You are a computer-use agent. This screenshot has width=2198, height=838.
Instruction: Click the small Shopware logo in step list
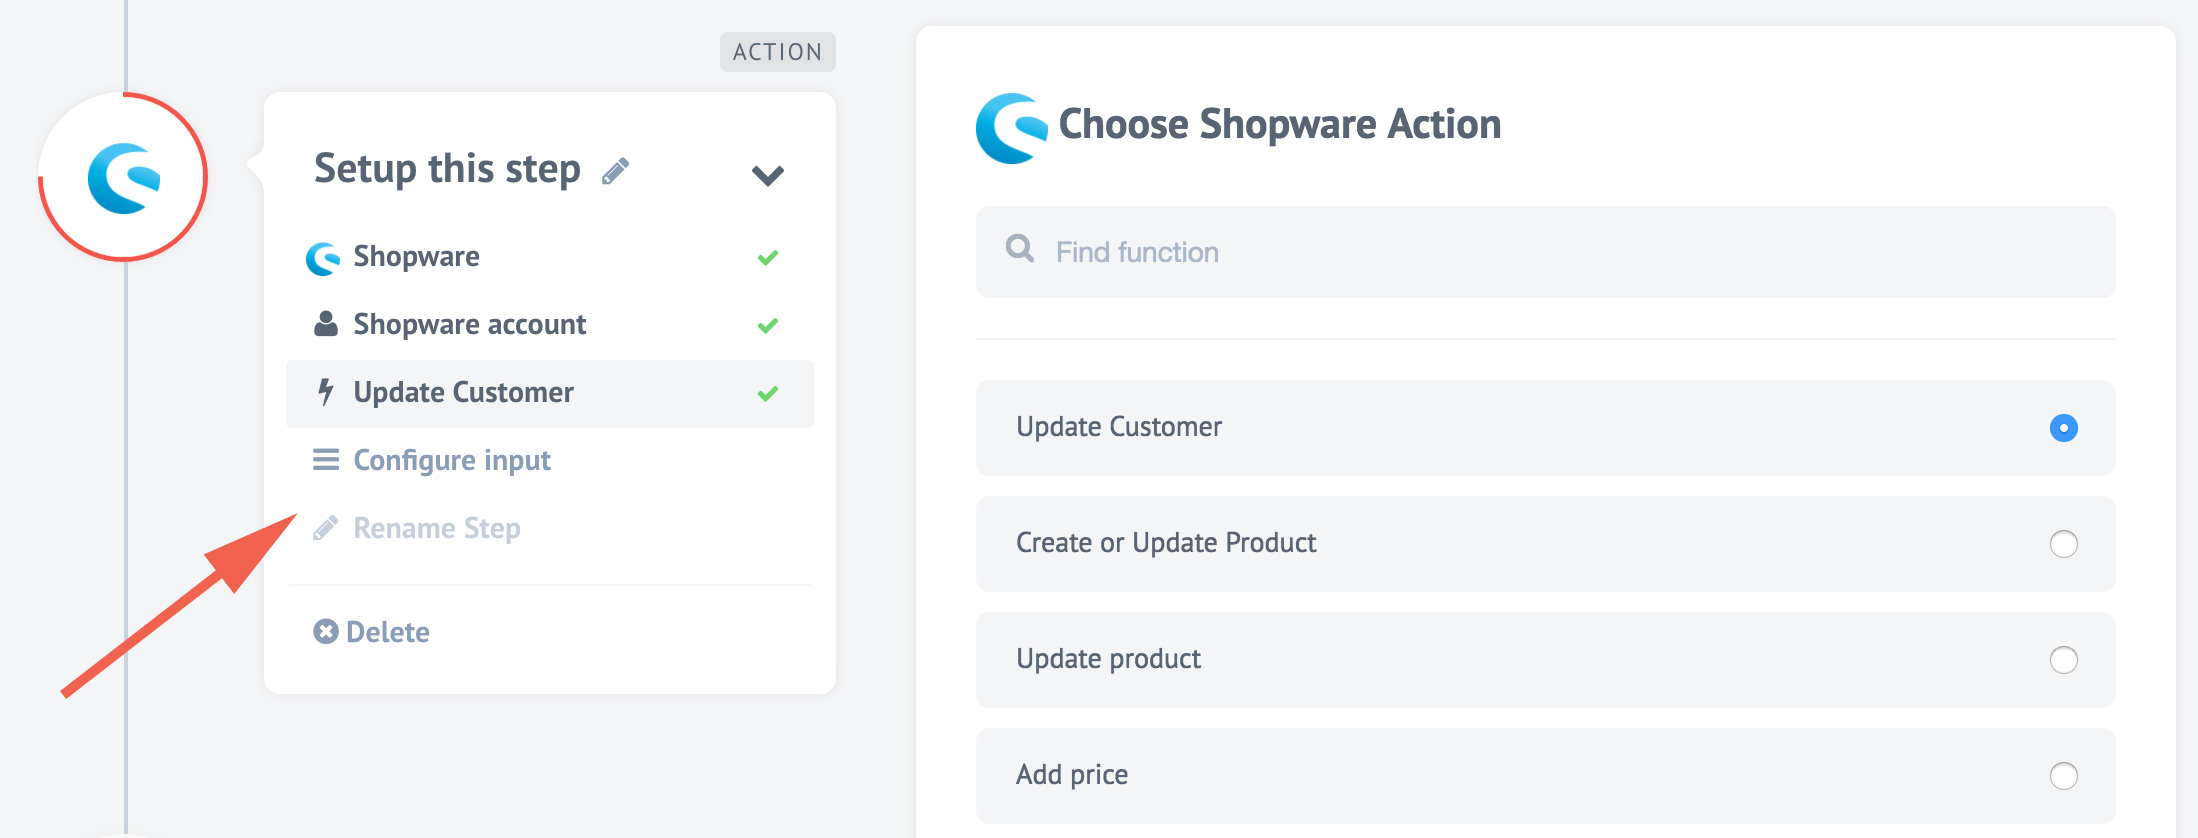click(323, 258)
